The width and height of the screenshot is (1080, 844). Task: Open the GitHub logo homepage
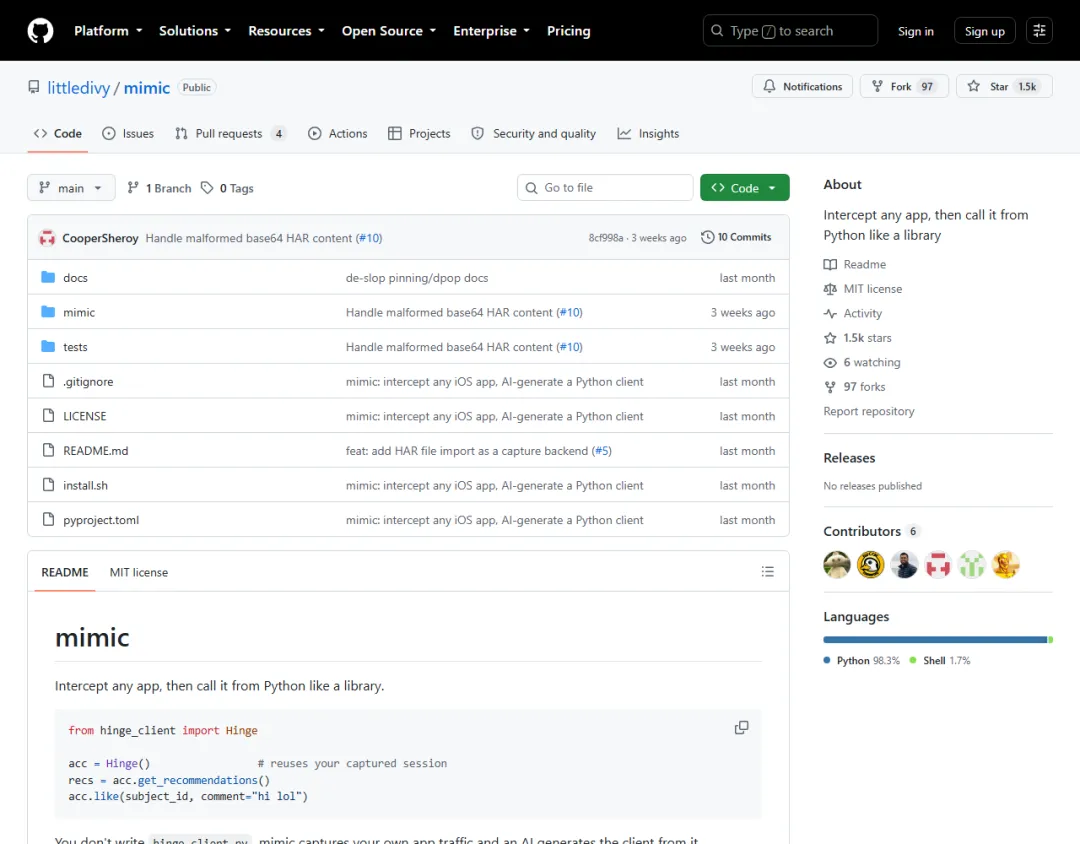(40, 31)
